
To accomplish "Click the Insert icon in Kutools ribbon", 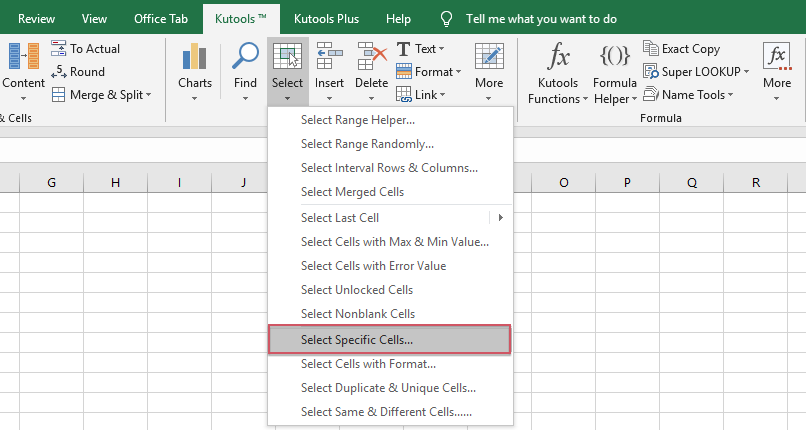I will tap(329, 60).
